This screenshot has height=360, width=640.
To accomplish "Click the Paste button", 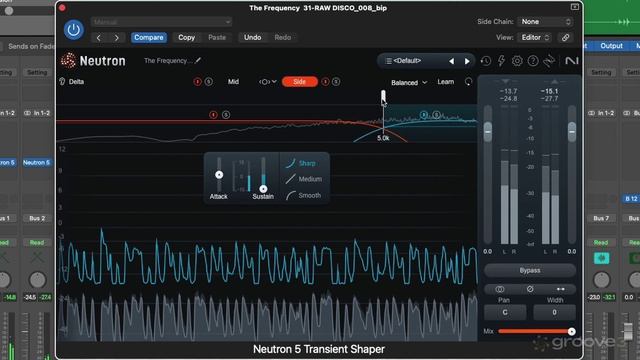I will coord(217,38).
